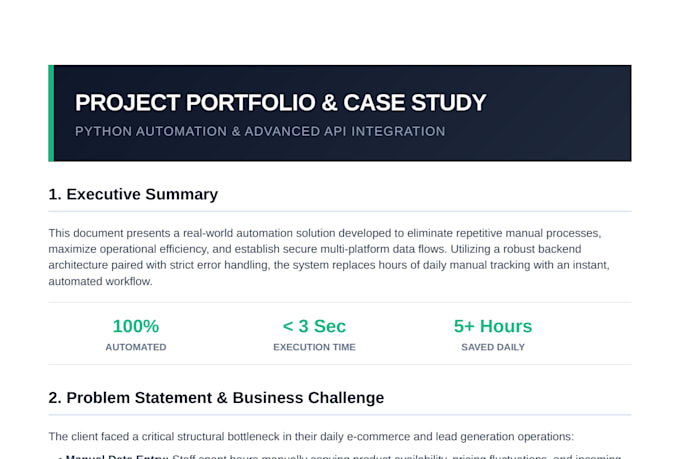Click the word 'multi-platform' in the summary paragraph
This screenshot has height=459, width=680.
[355, 249]
